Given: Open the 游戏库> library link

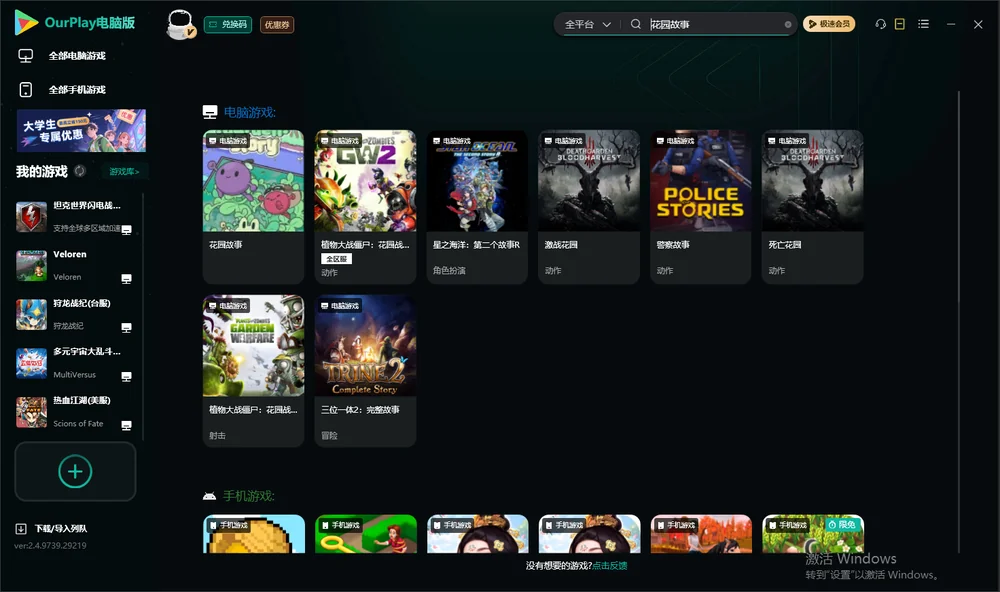Looking at the screenshot, I should click(x=124, y=171).
